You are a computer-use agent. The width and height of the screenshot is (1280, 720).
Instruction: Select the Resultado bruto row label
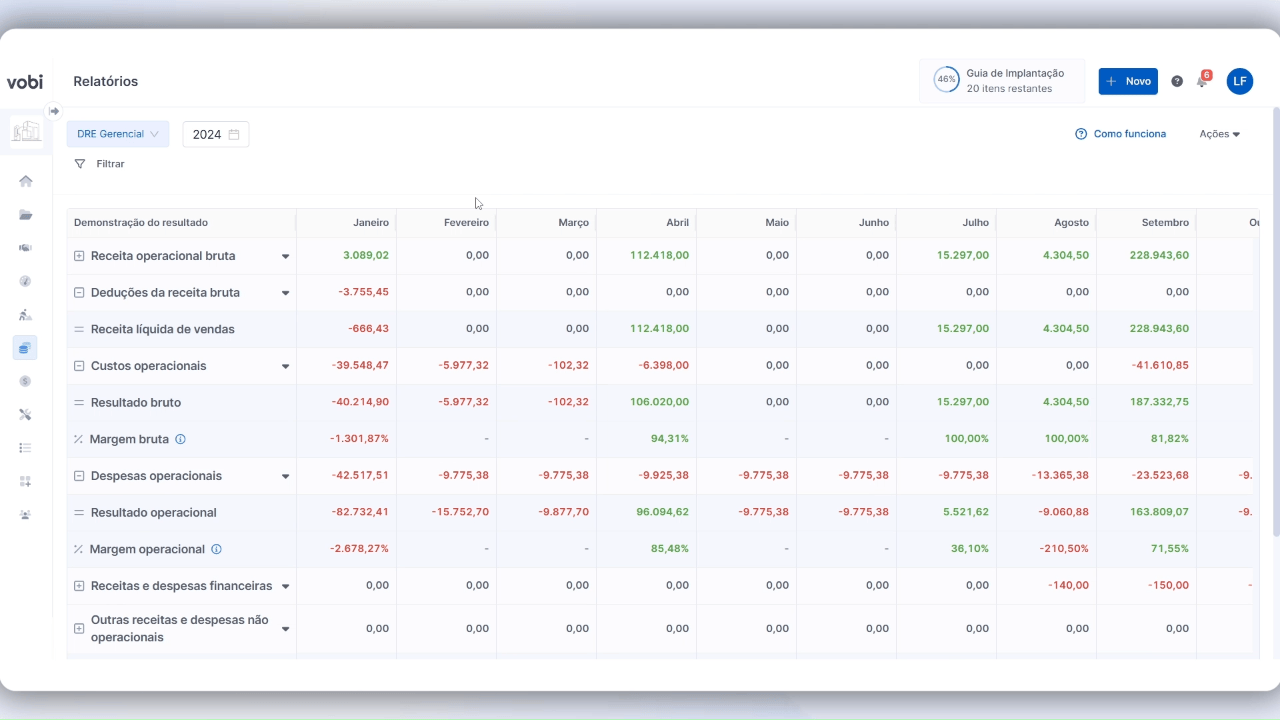pyautogui.click(x=136, y=402)
